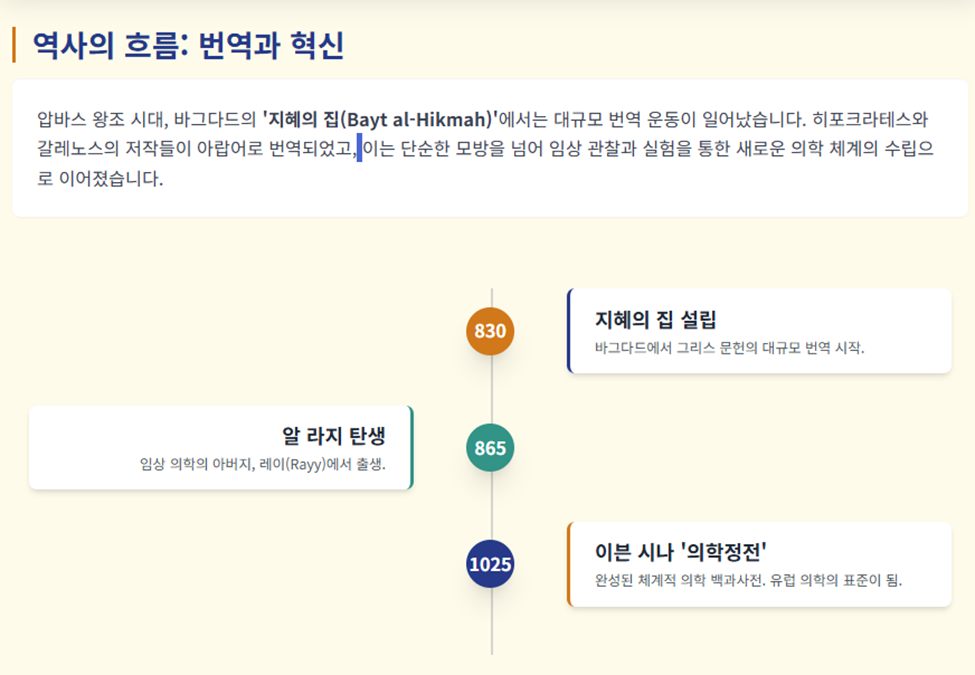Open the 알 라지 탄생 card
975x675 pixels.
pos(221,448)
